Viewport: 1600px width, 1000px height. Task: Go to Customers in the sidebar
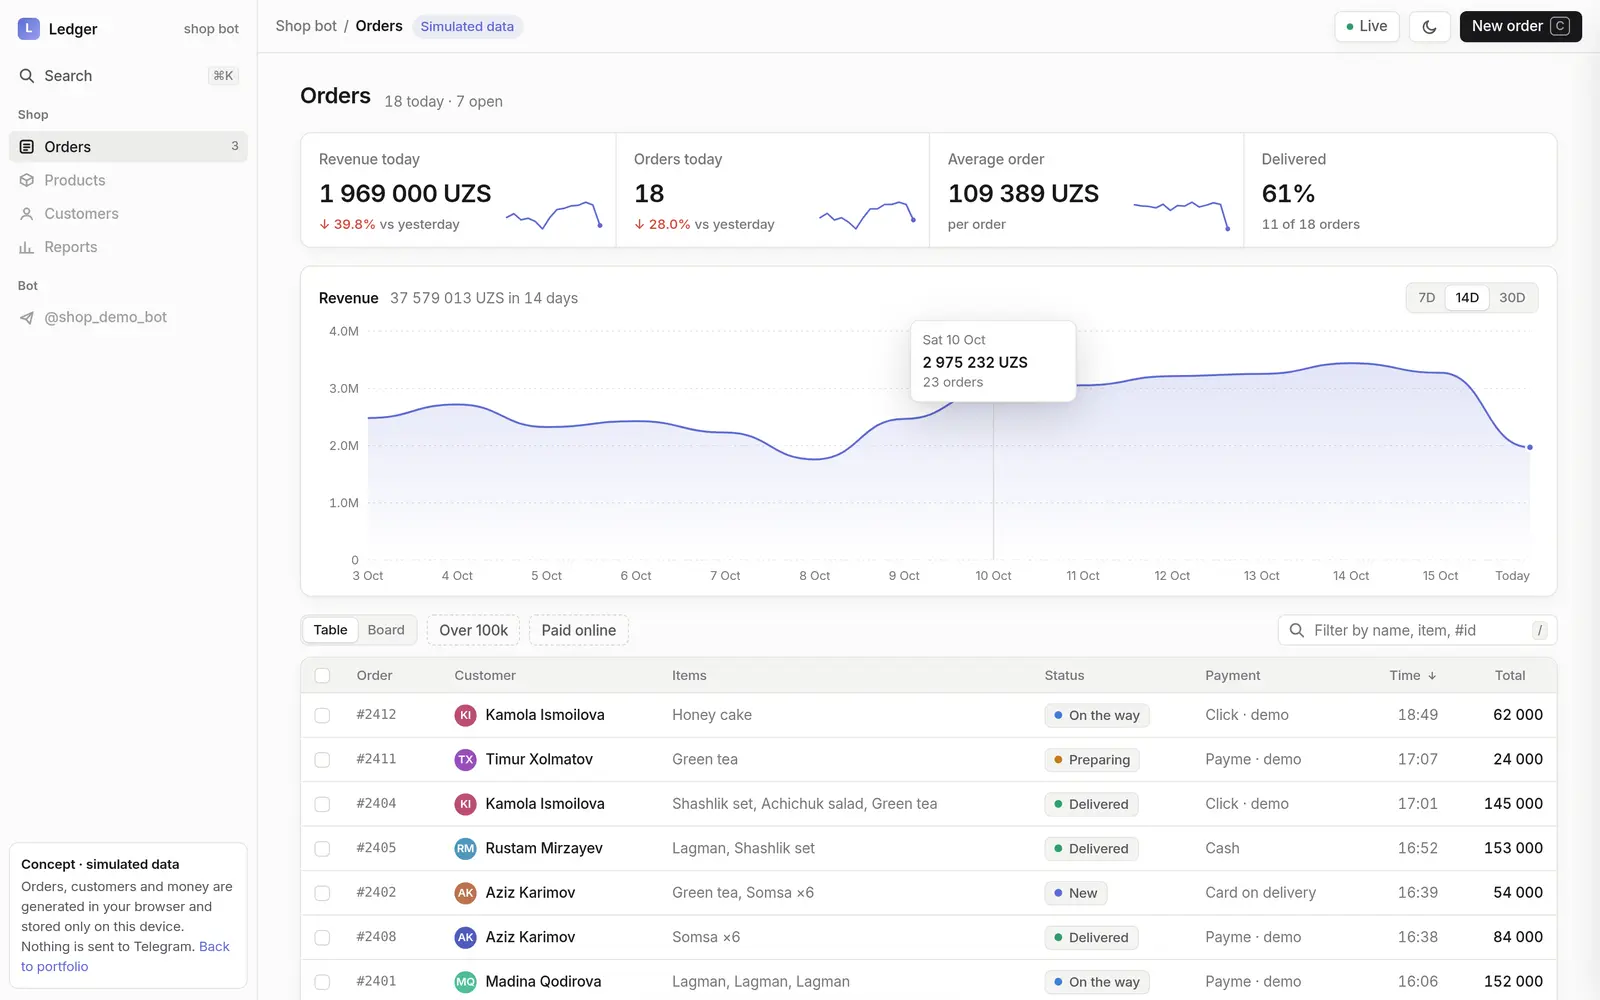(x=128, y=214)
